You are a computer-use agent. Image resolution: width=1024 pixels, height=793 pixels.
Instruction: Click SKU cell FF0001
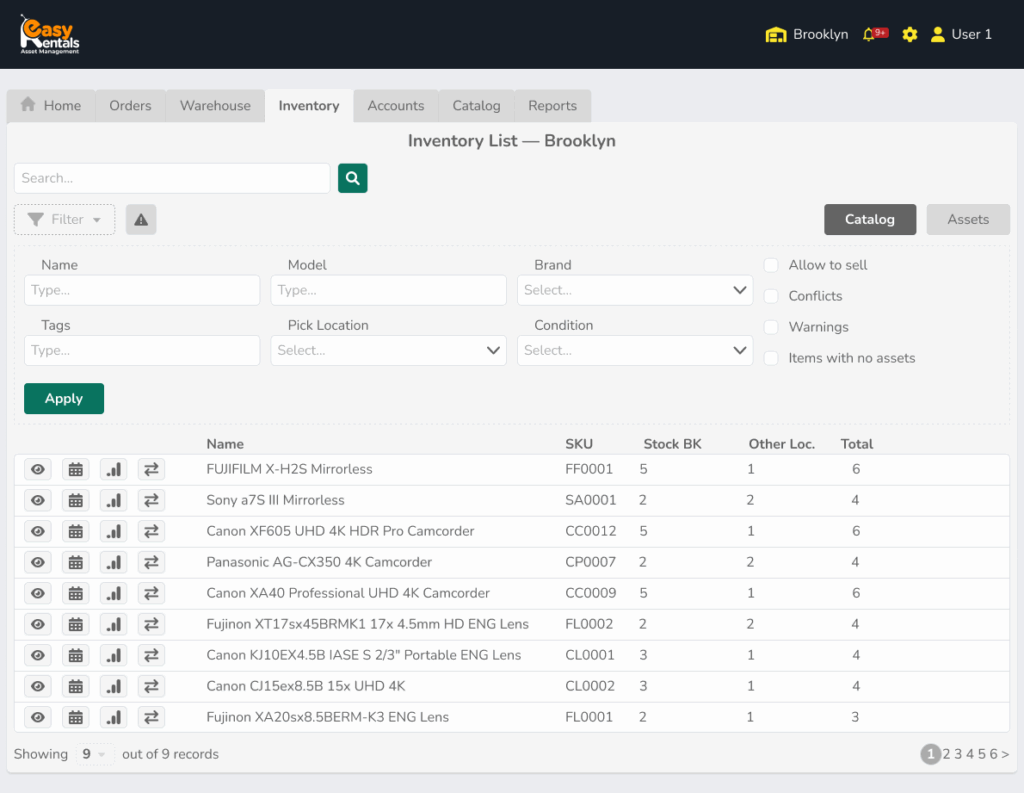589,469
